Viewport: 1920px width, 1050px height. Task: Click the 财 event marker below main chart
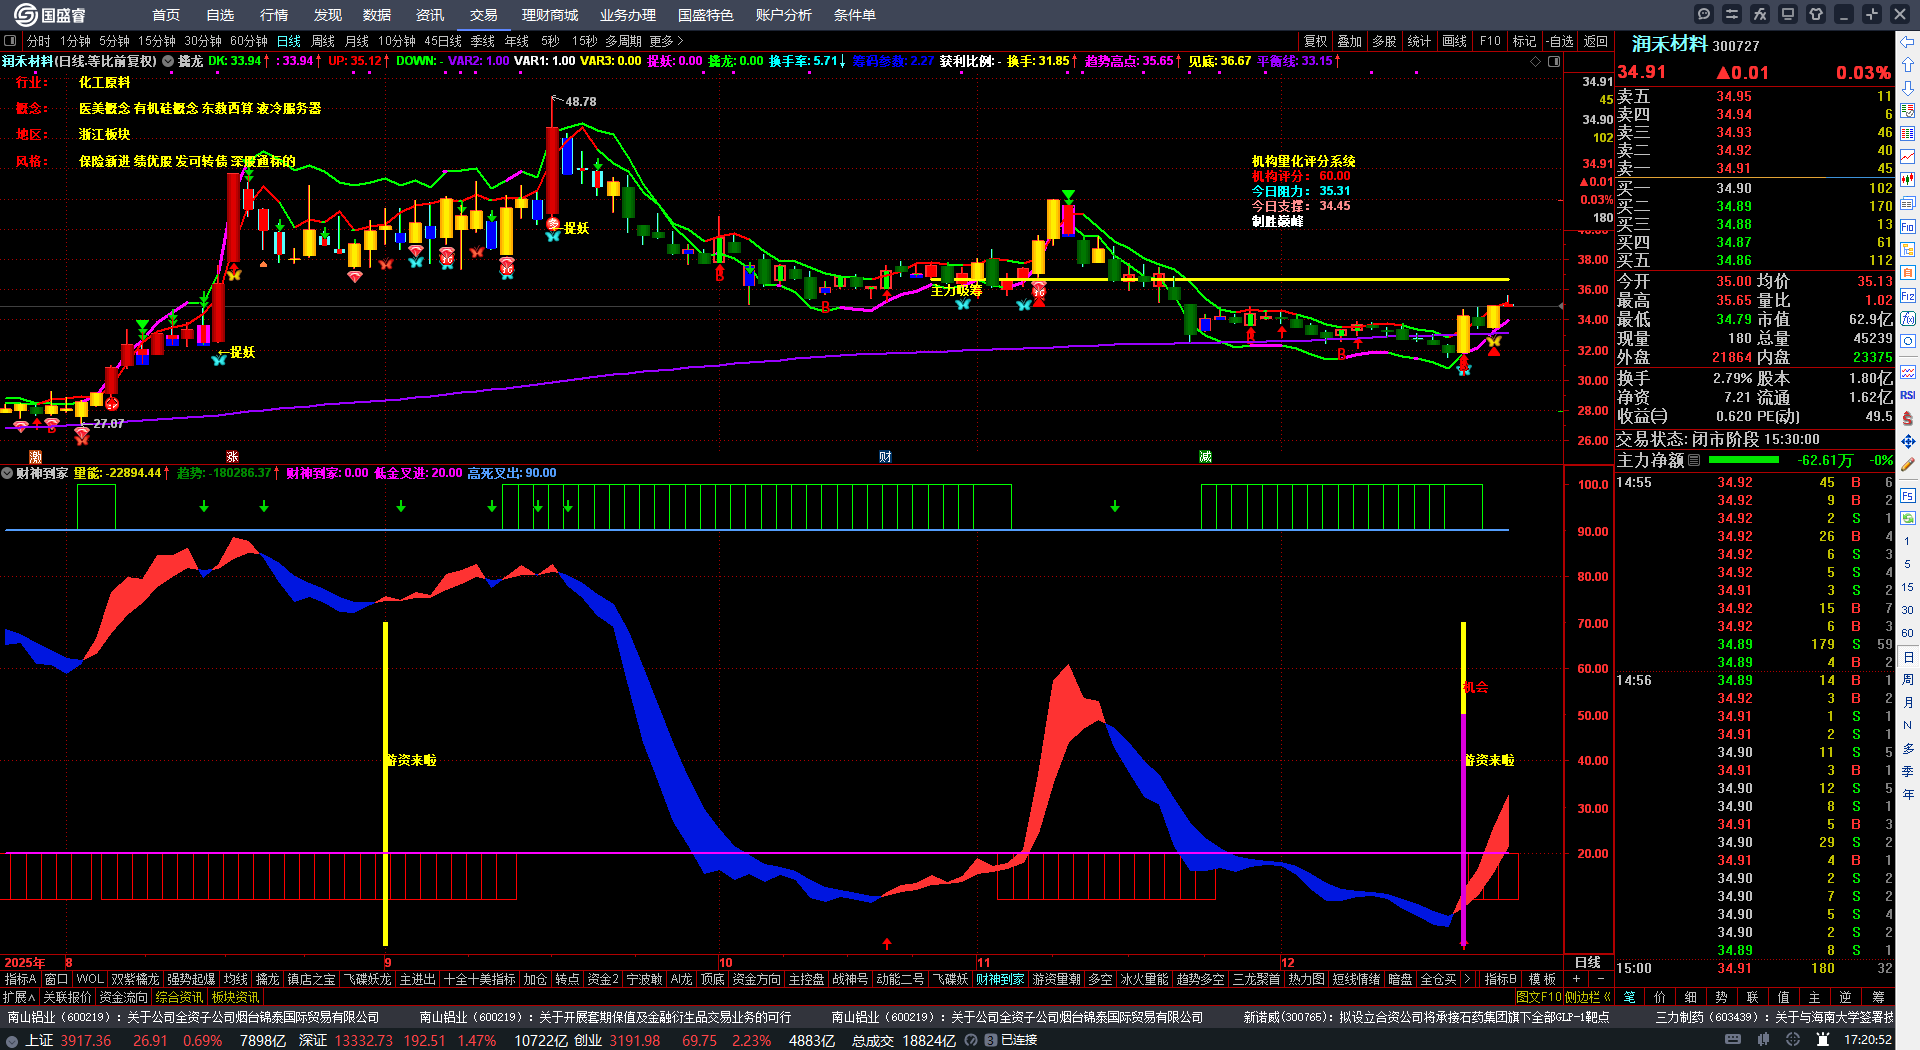[885, 457]
